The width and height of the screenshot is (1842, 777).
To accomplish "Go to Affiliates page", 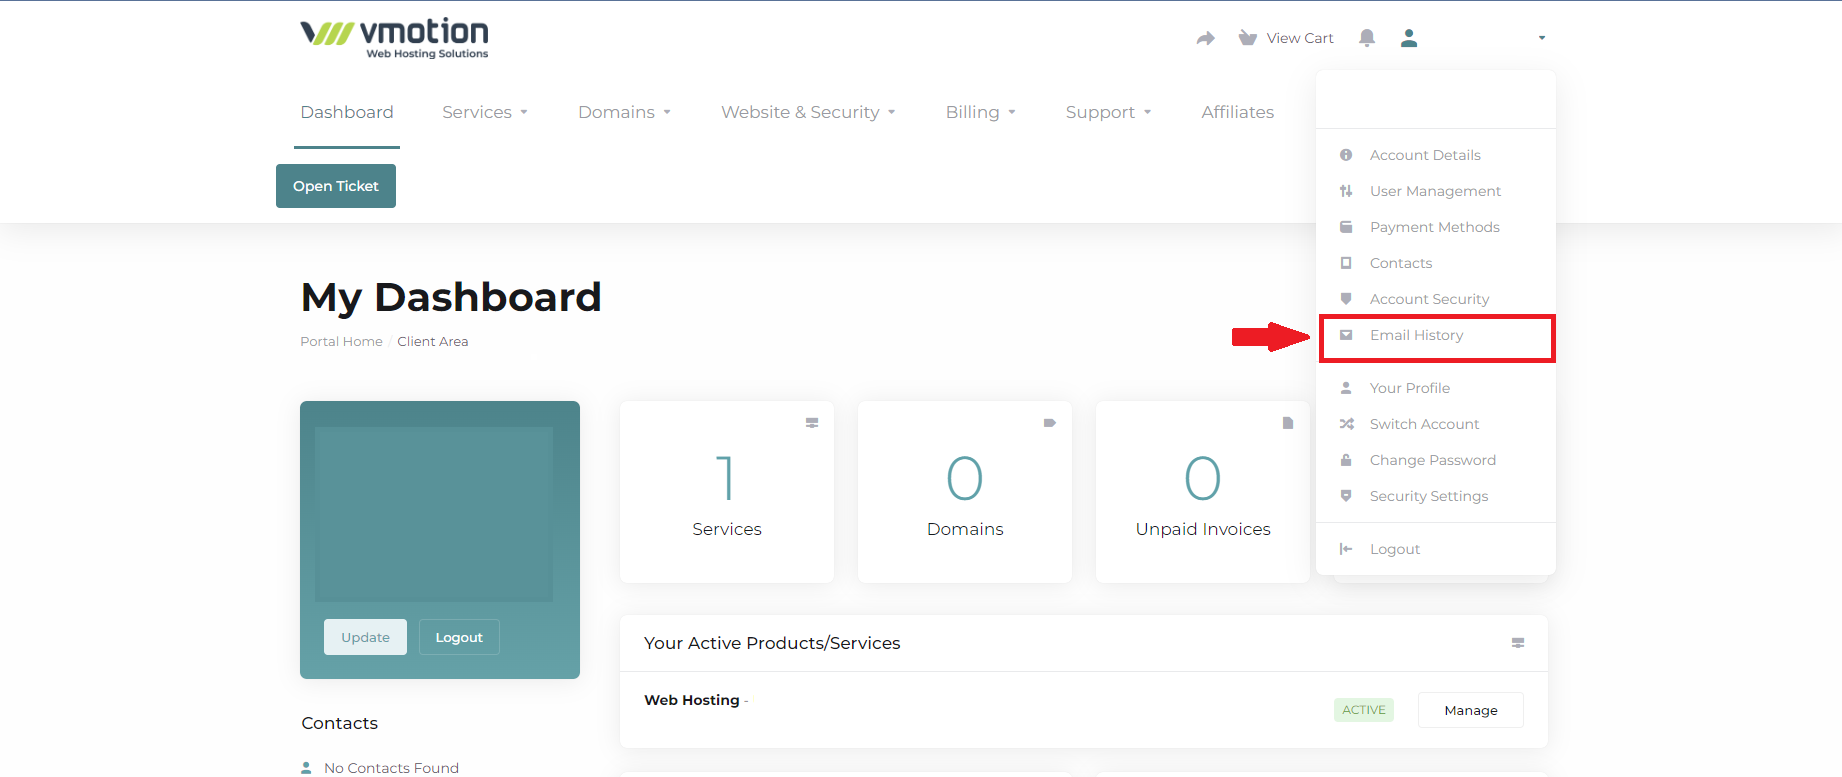I will [x=1238, y=112].
